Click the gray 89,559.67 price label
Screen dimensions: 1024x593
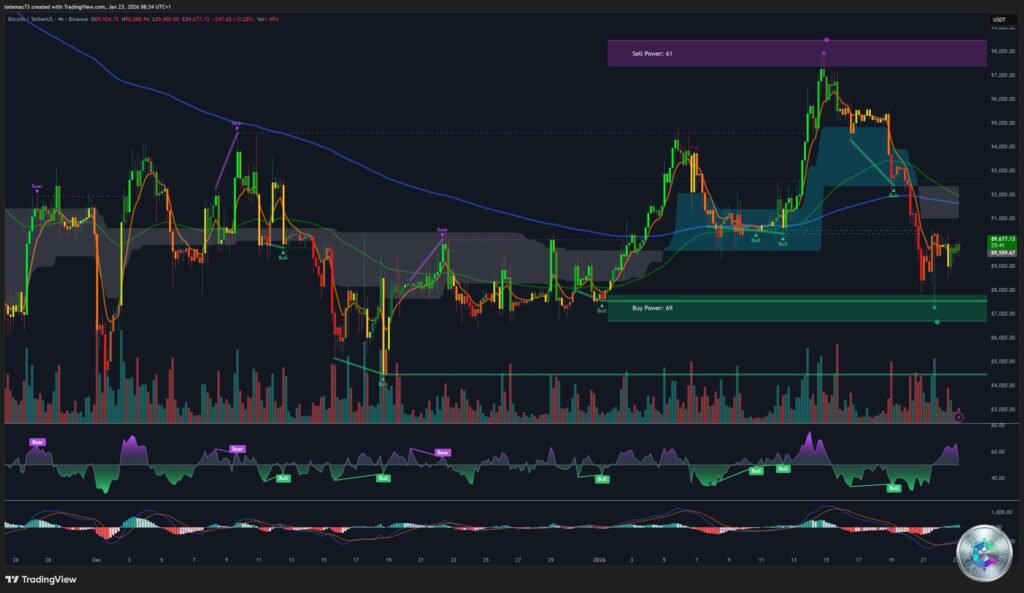coord(1001,253)
